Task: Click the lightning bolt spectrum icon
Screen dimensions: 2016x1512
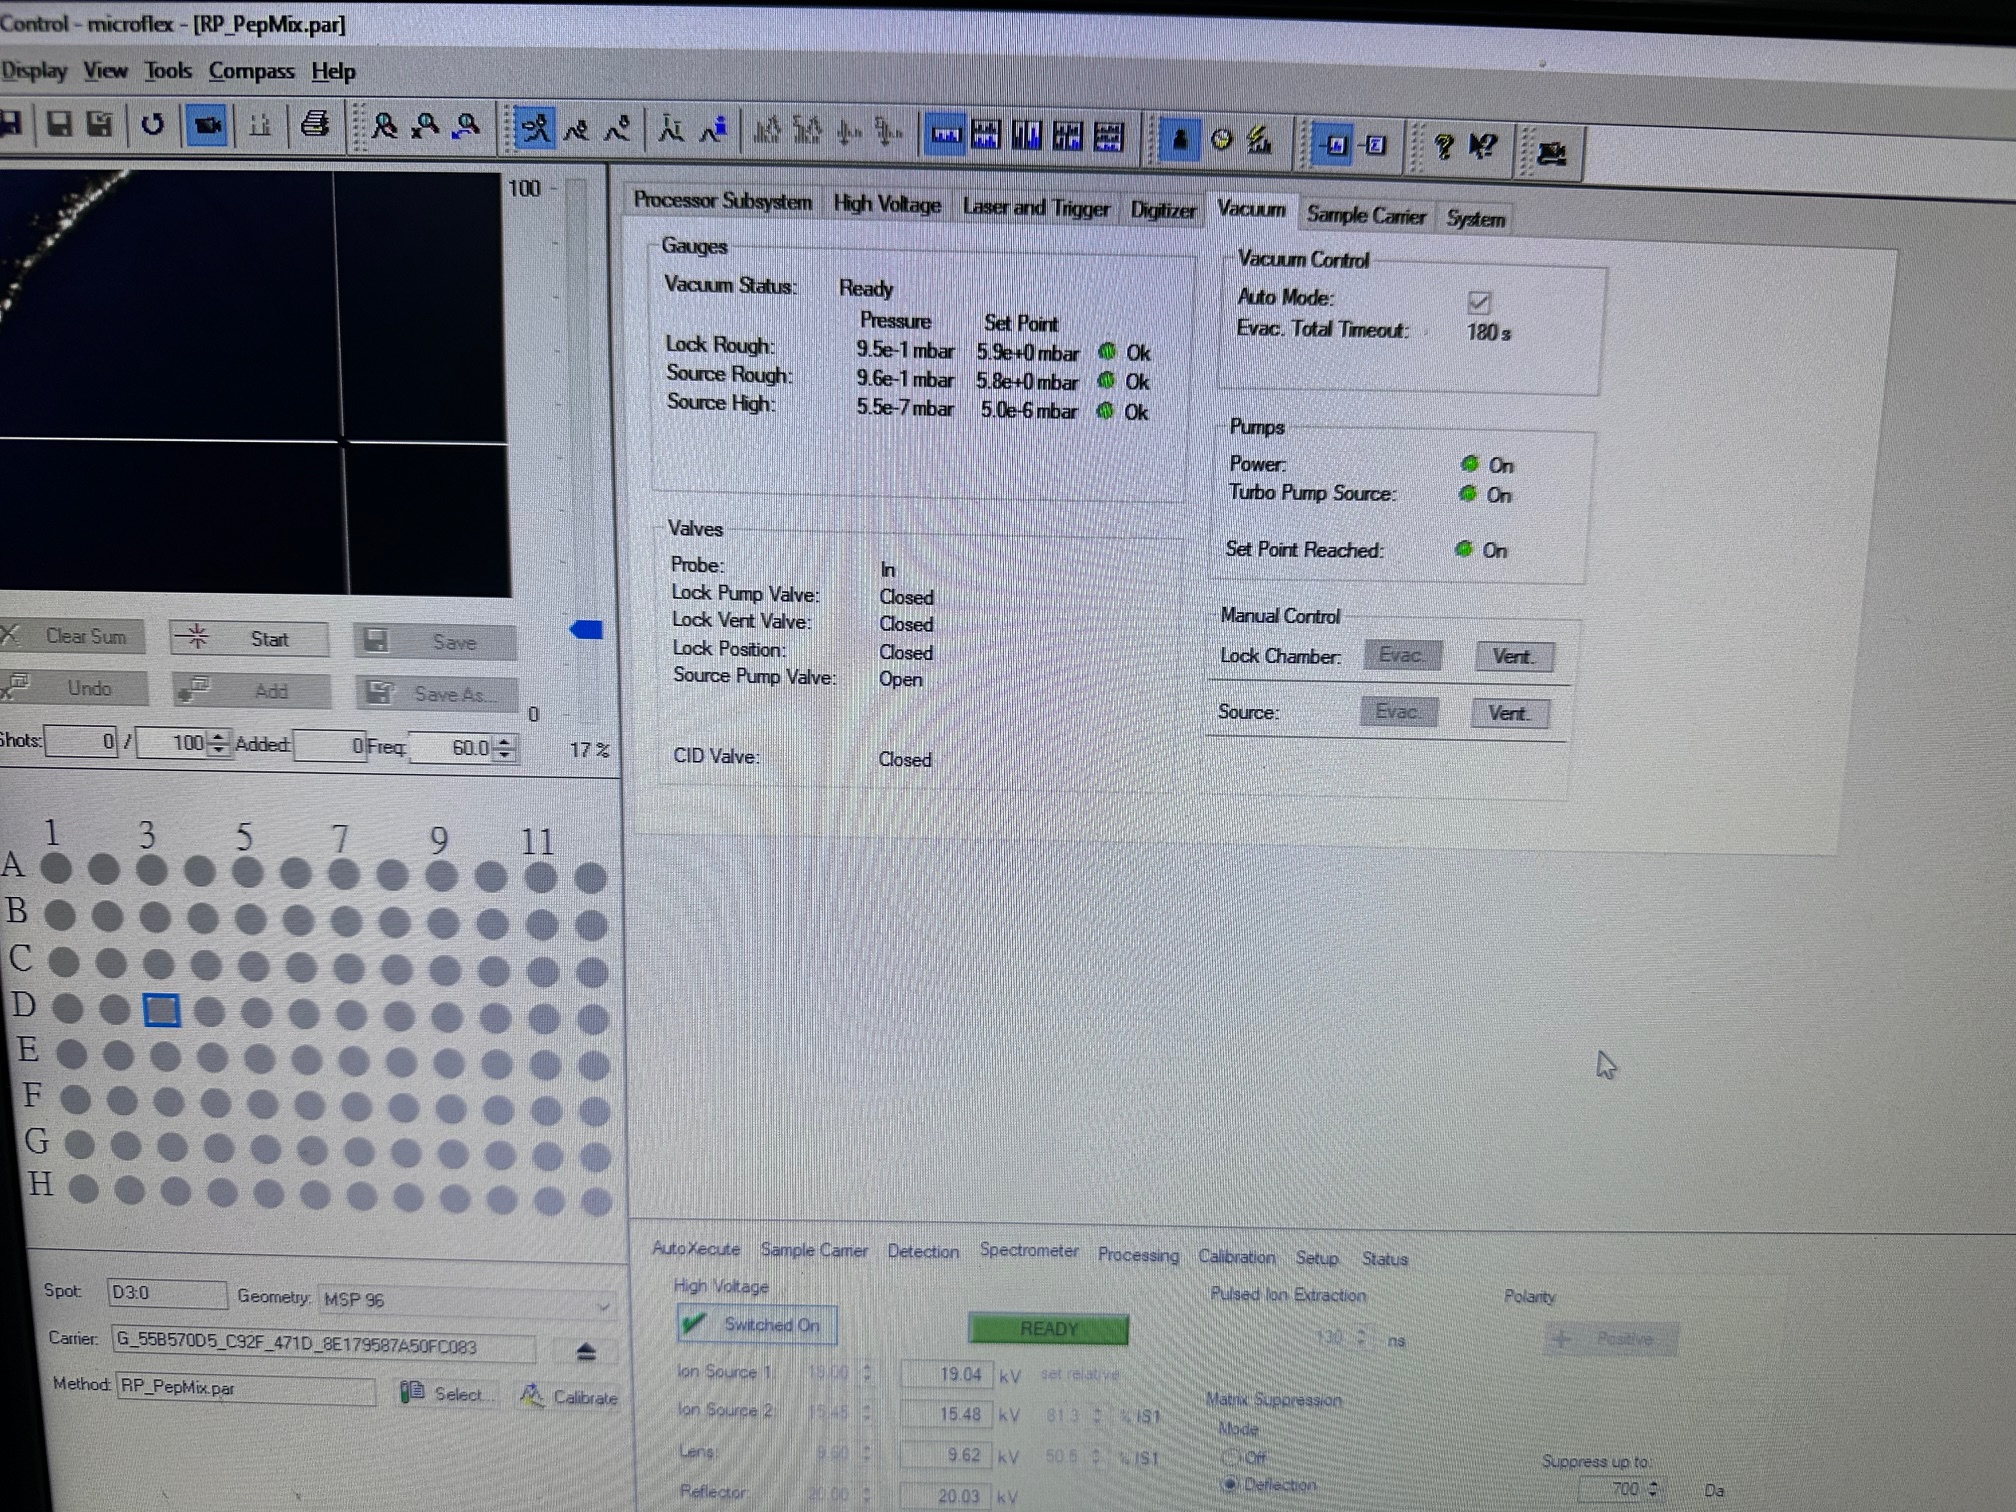Action: coord(1260,141)
